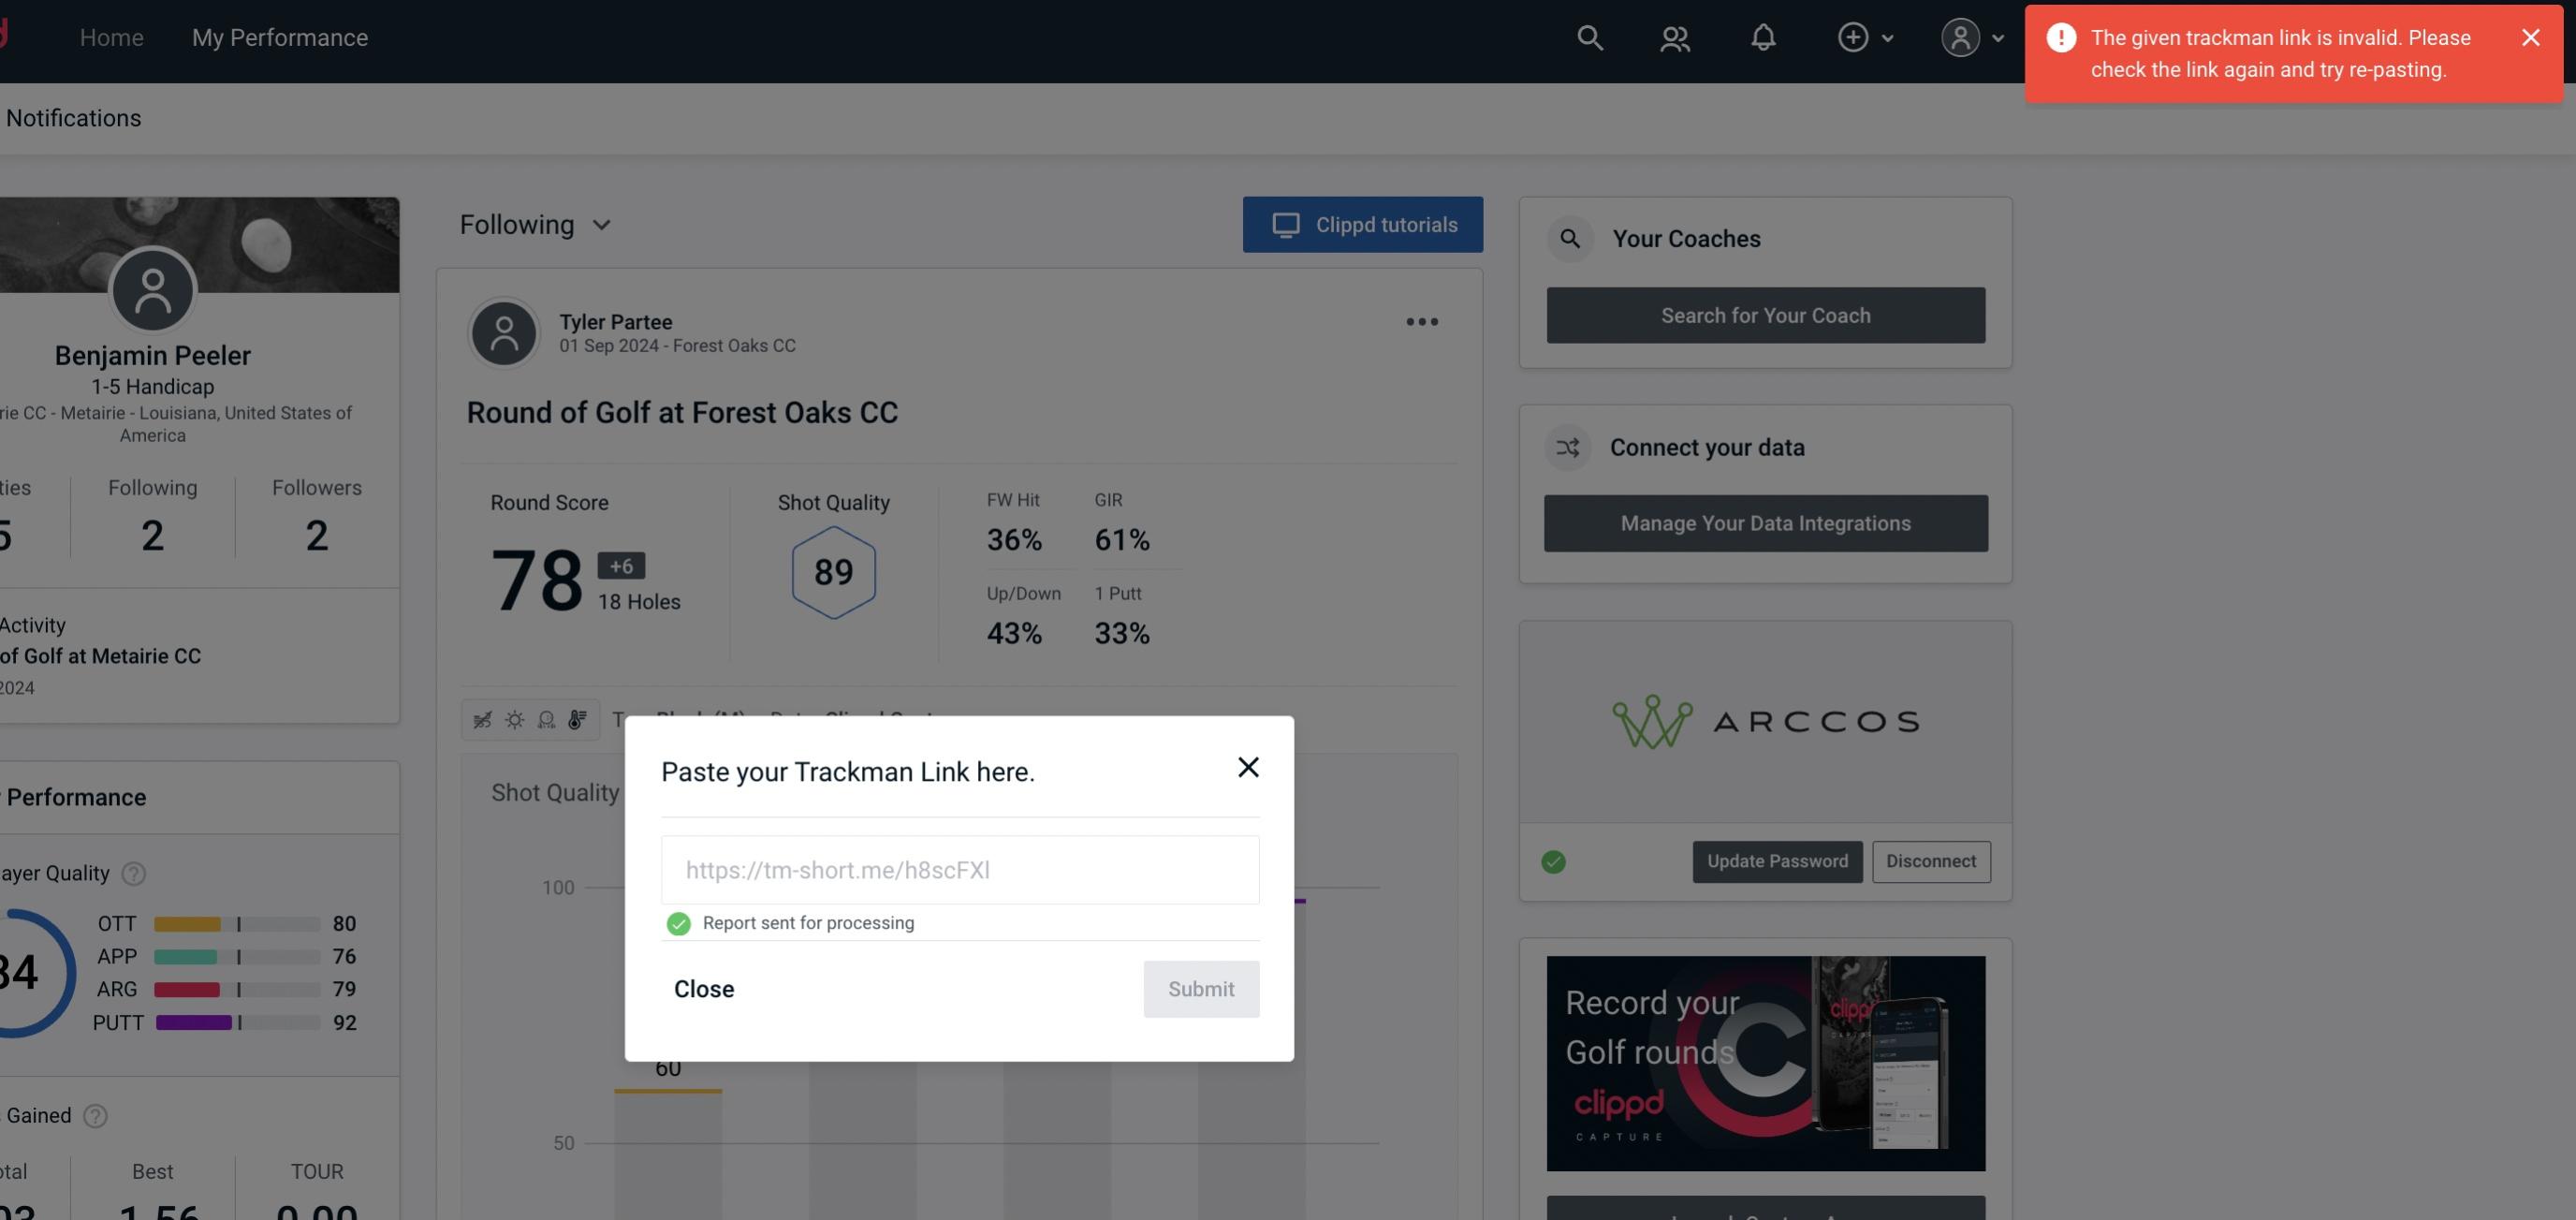Click the Search for Your Coach button
The image size is (2576, 1220).
(x=1766, y=314)
